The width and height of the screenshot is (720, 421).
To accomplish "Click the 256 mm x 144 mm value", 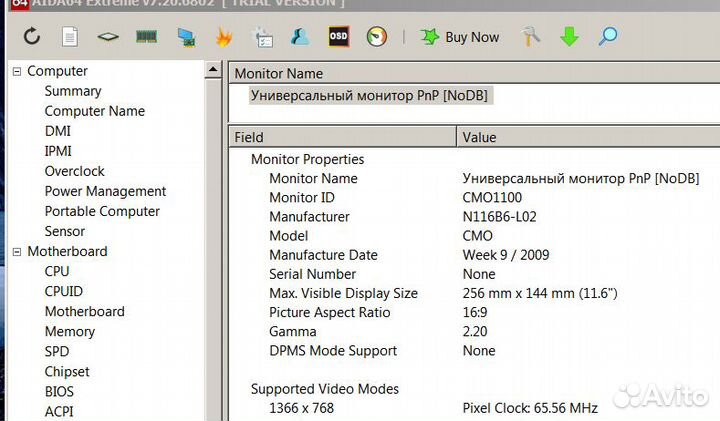I will [540, 293].
